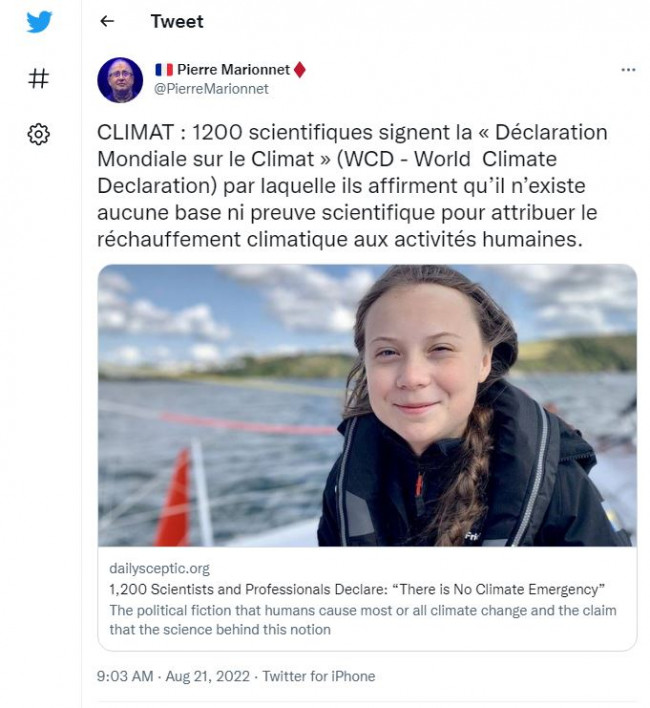
Task: Open the Twitter for iPhone source link
Action: tap(319, 676)
